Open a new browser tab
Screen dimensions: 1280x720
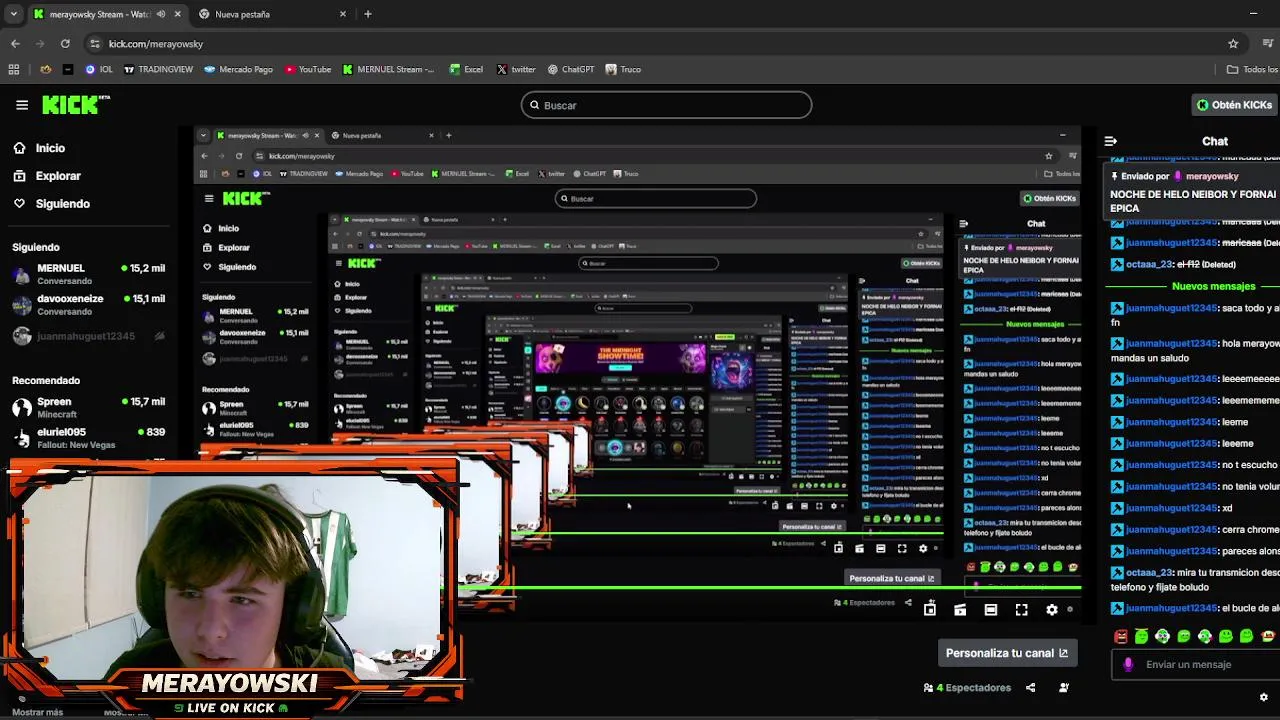[x=368, y=14]
